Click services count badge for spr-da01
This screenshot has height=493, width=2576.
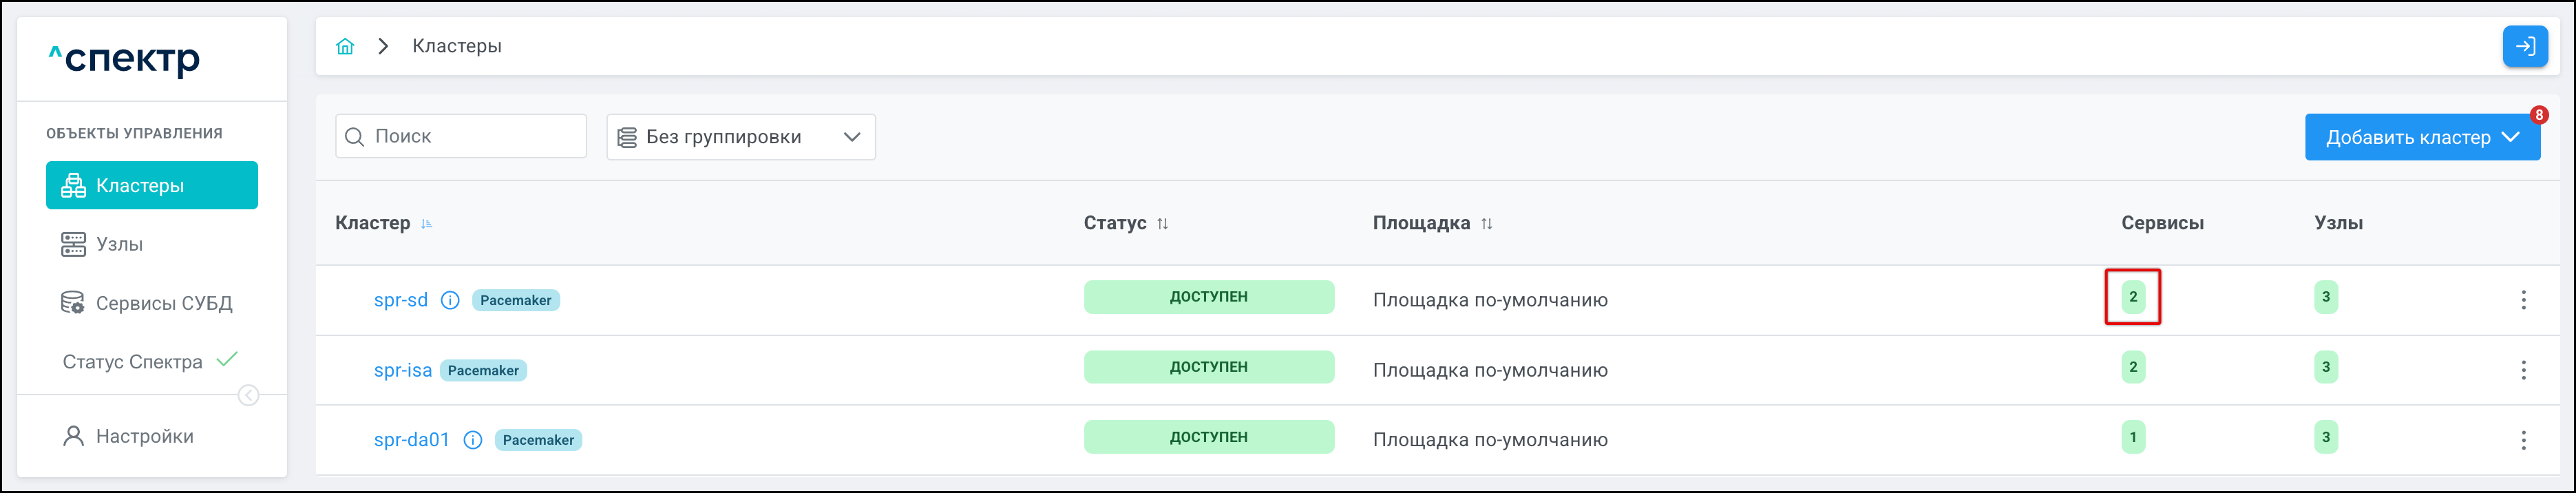point(2132,437)
